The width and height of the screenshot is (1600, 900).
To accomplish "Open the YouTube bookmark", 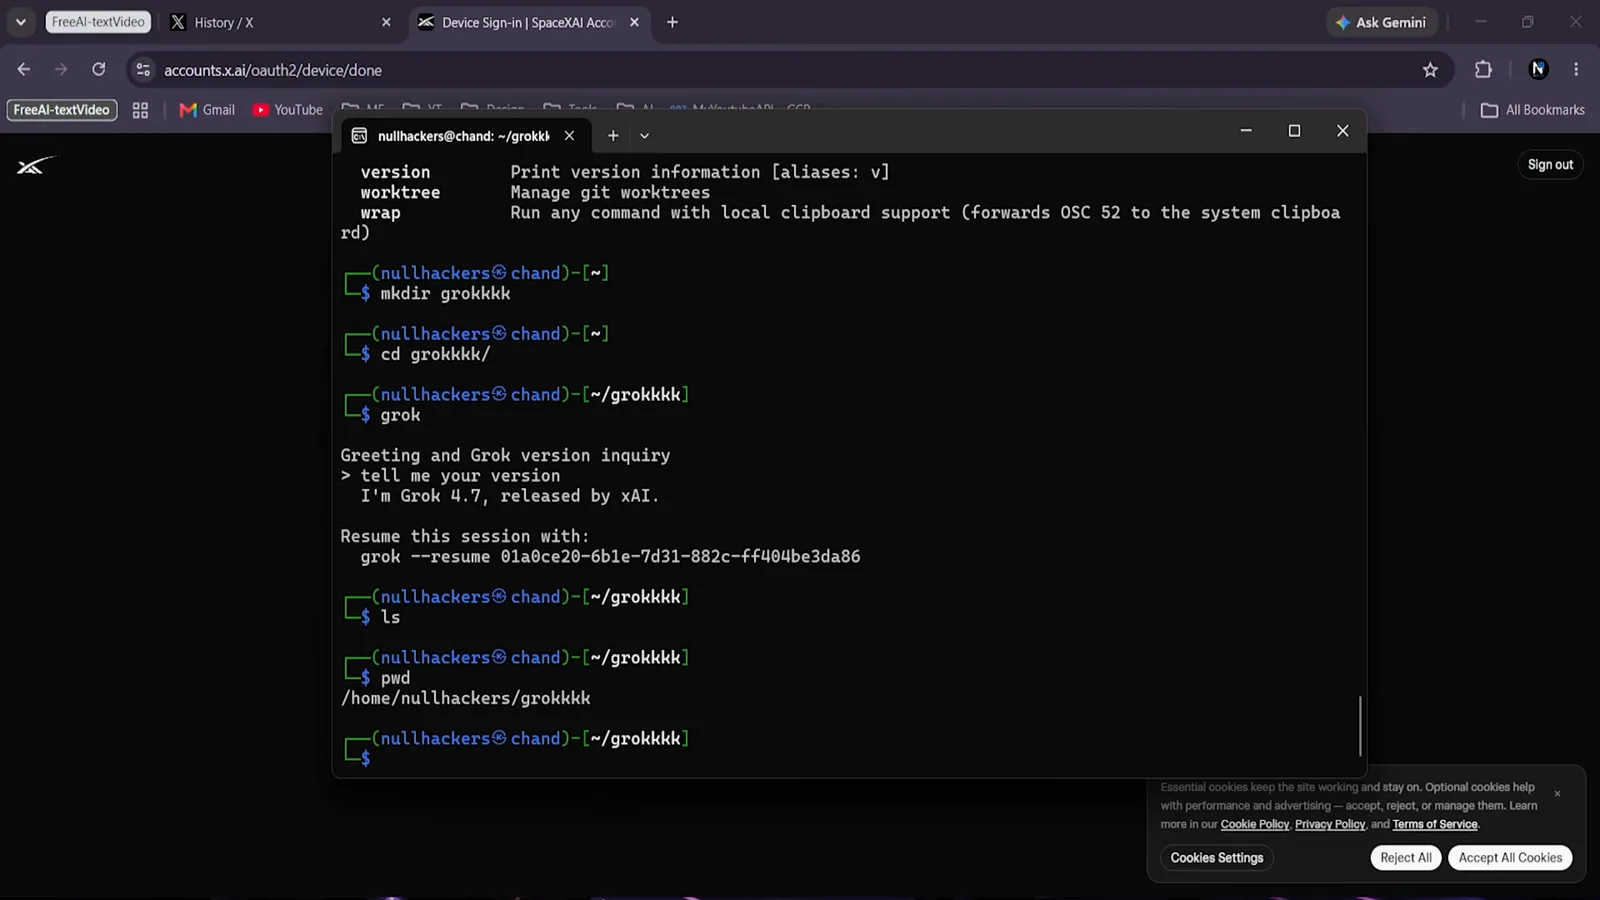I will tap(287, 110).
